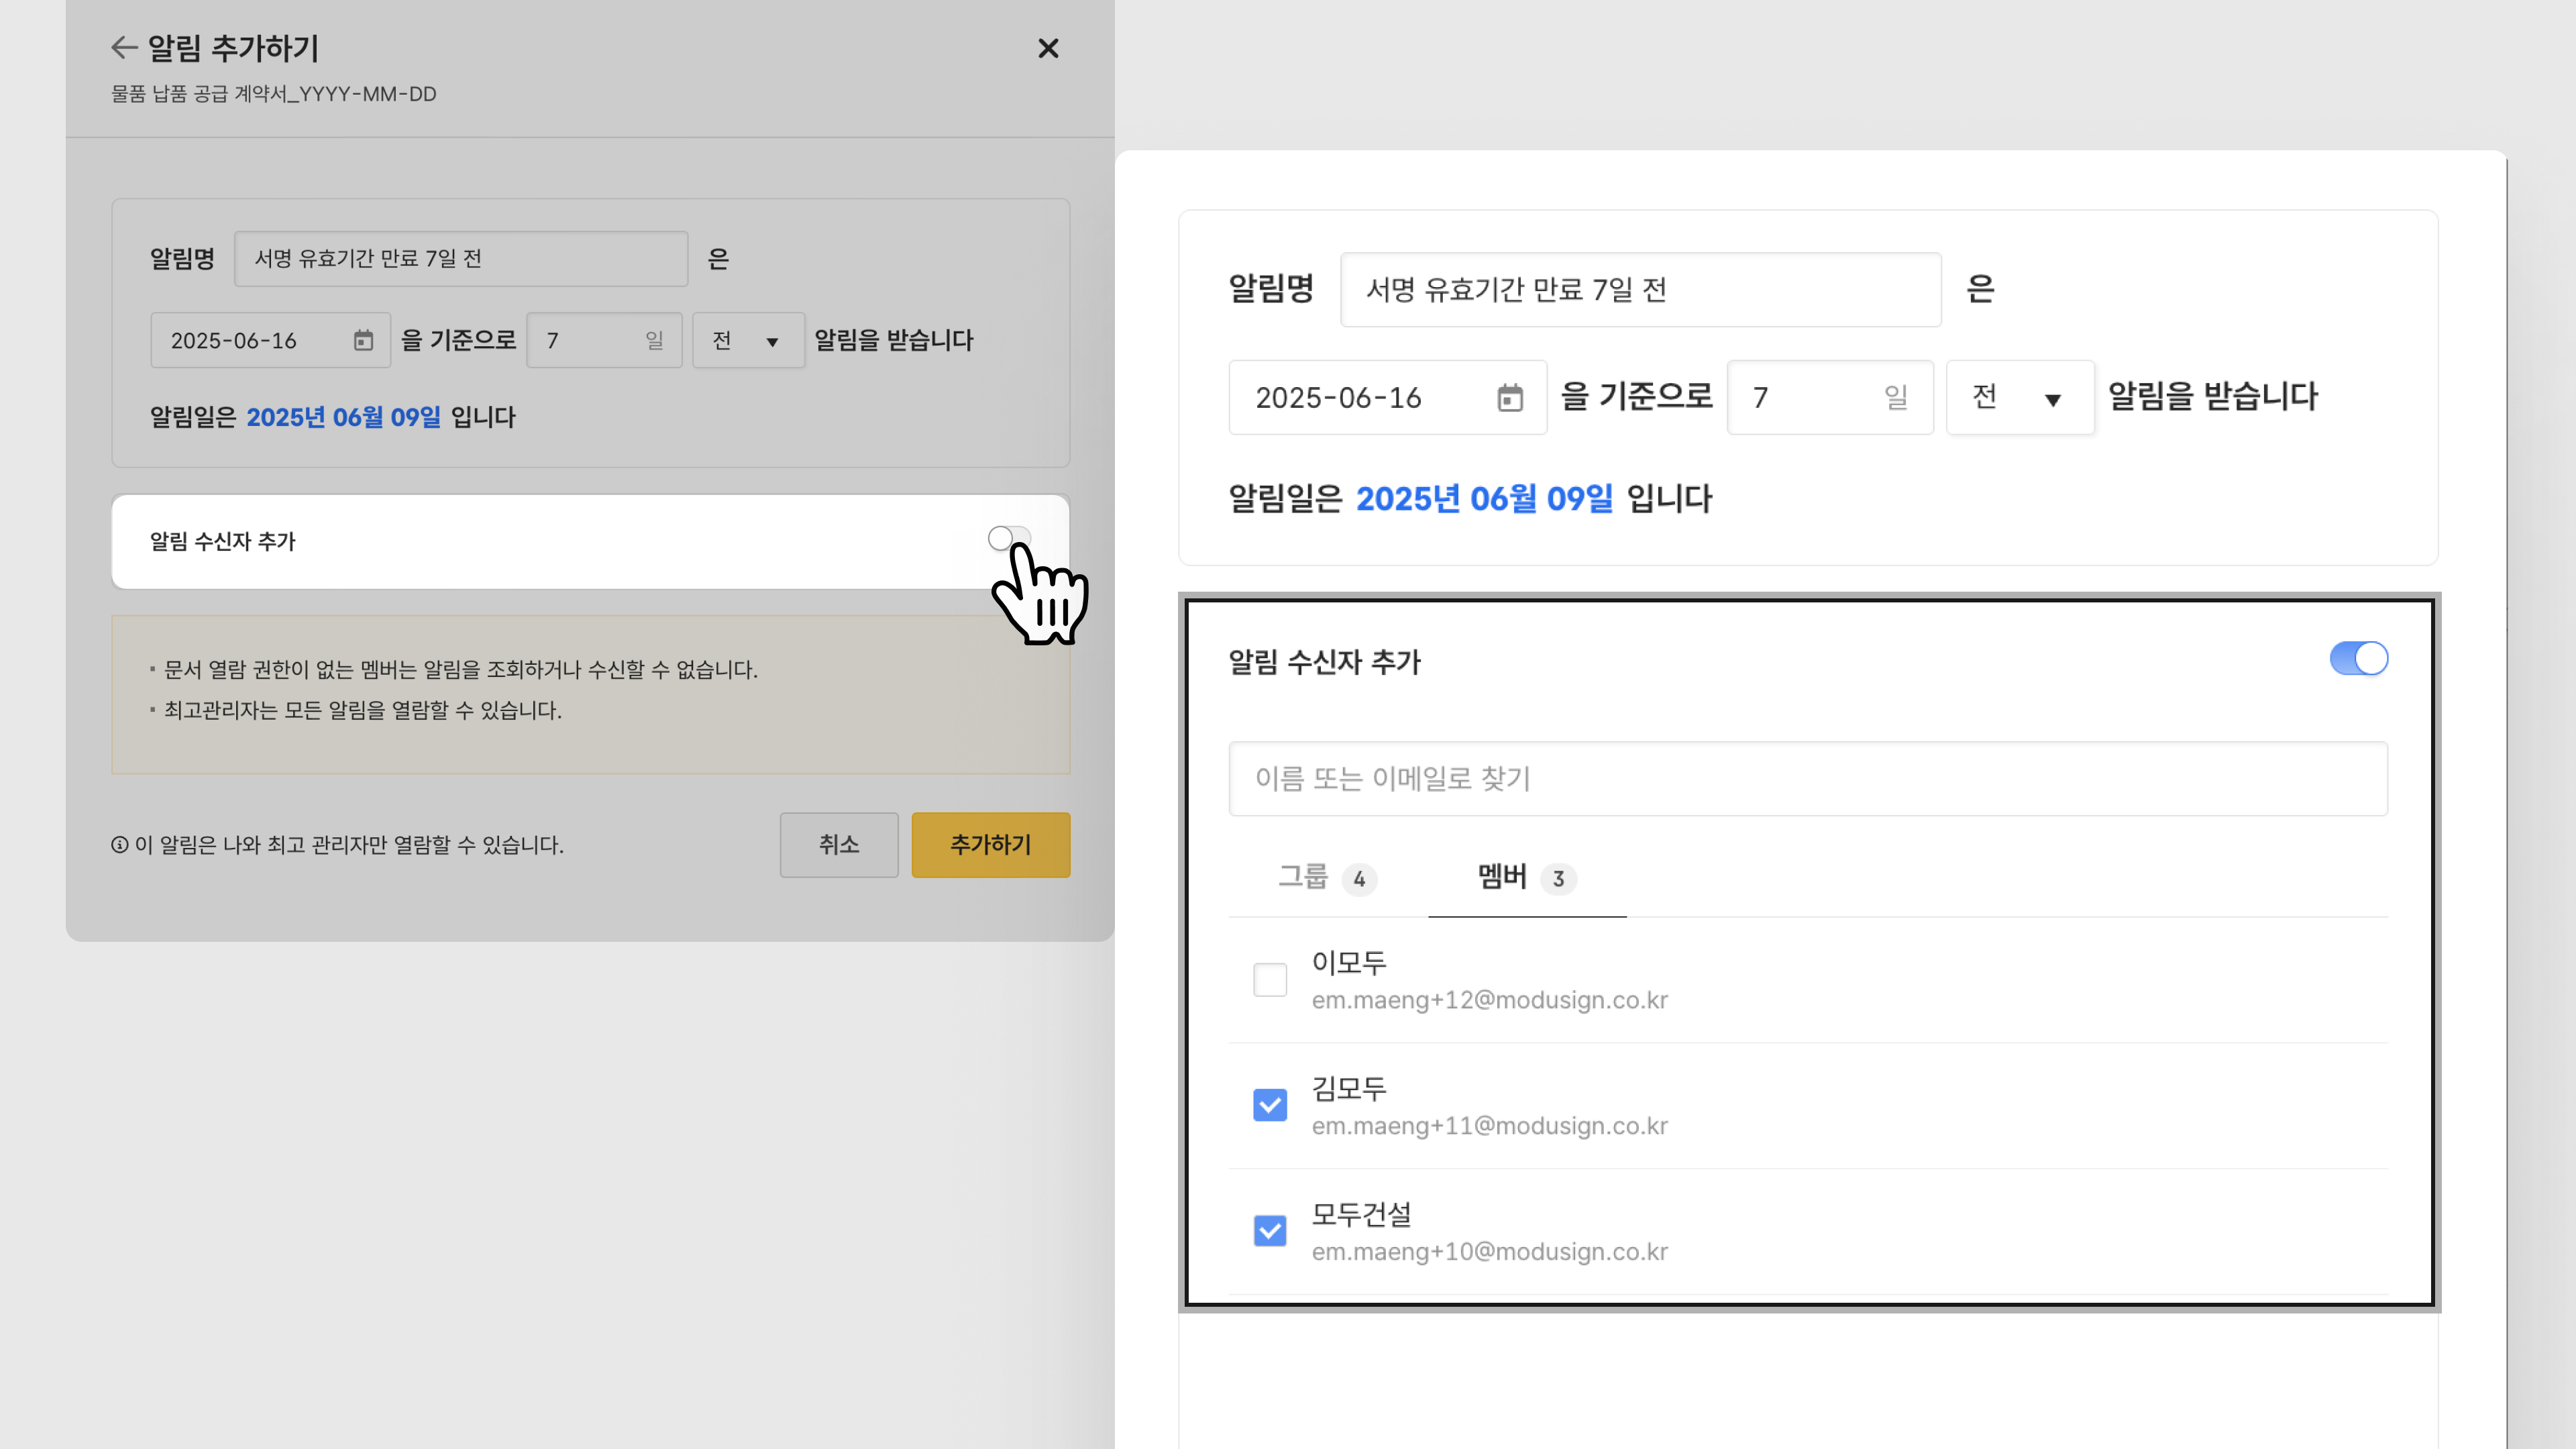Click the yellow 추가하기 button

(x=990, y=845)
